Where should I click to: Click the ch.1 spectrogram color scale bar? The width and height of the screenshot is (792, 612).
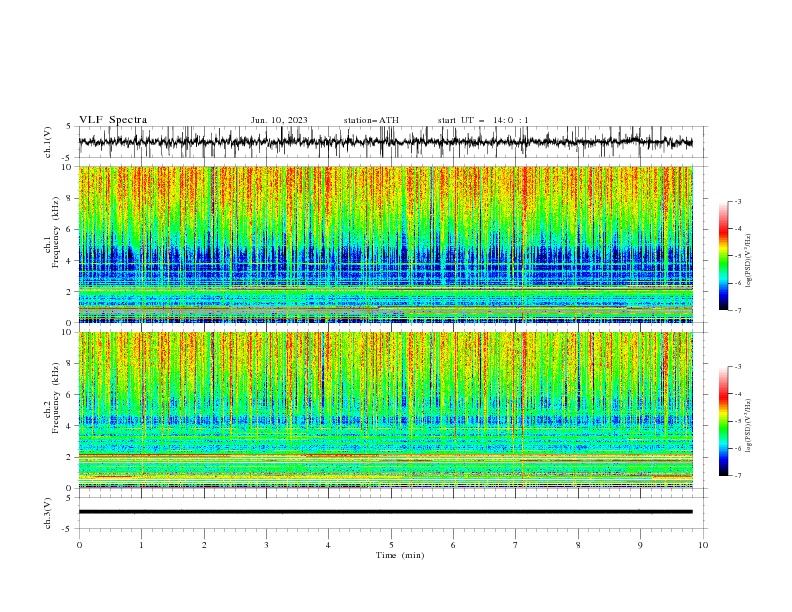723,256
